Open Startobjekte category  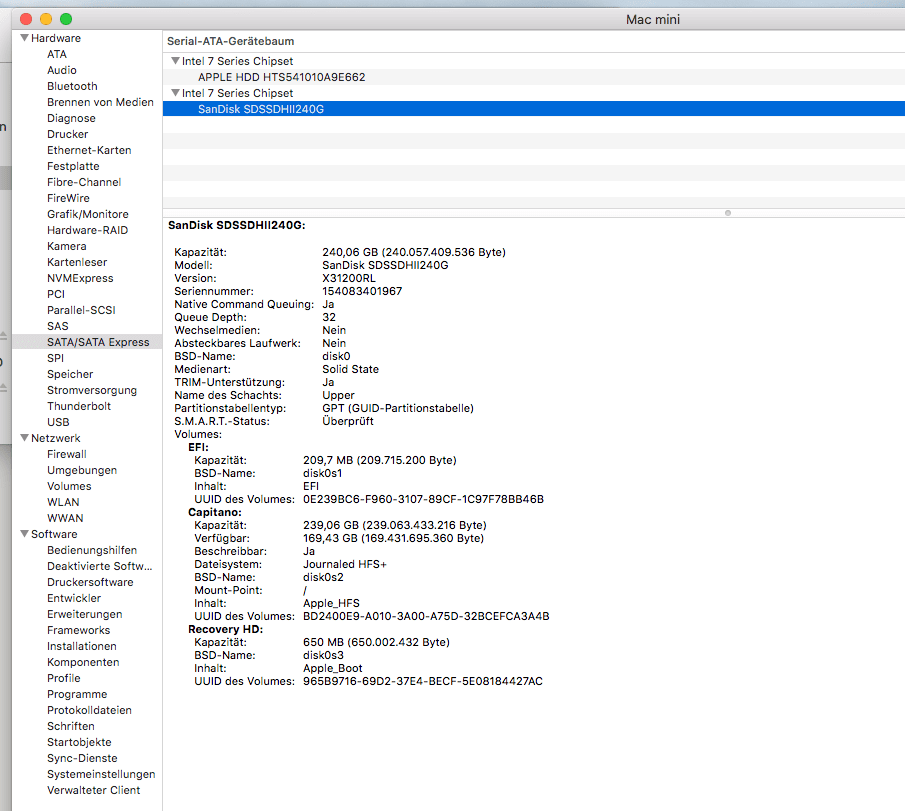pos(79,742)
